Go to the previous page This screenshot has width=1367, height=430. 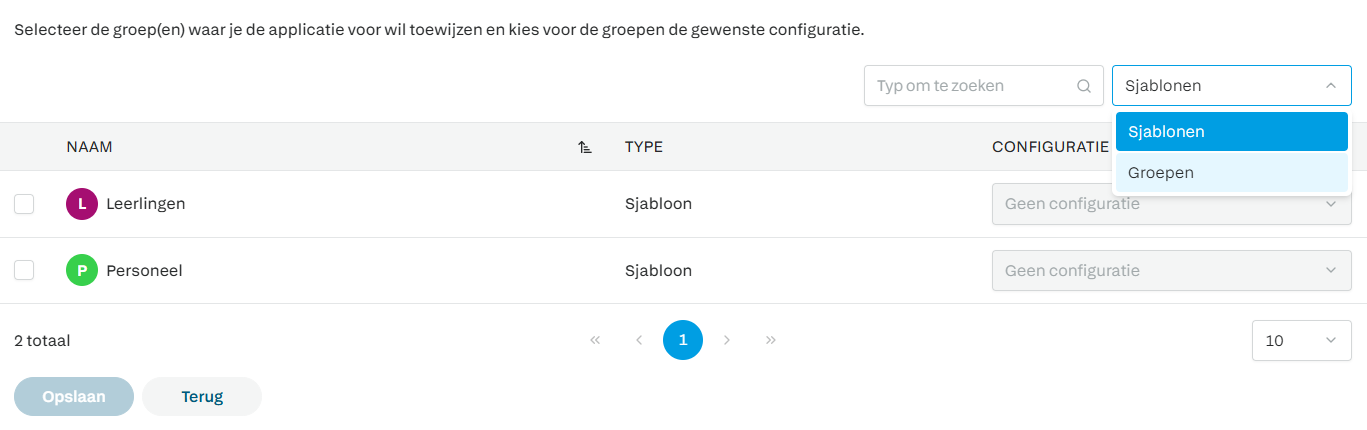[x=639, y=340]
